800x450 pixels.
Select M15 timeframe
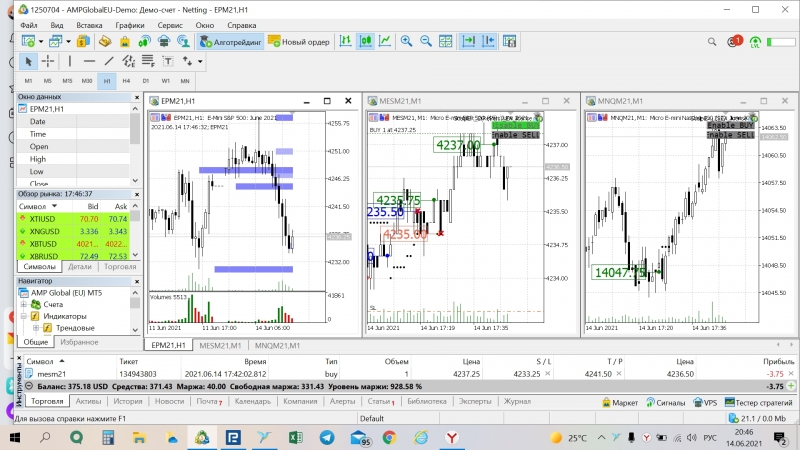(x=67, y=81)
